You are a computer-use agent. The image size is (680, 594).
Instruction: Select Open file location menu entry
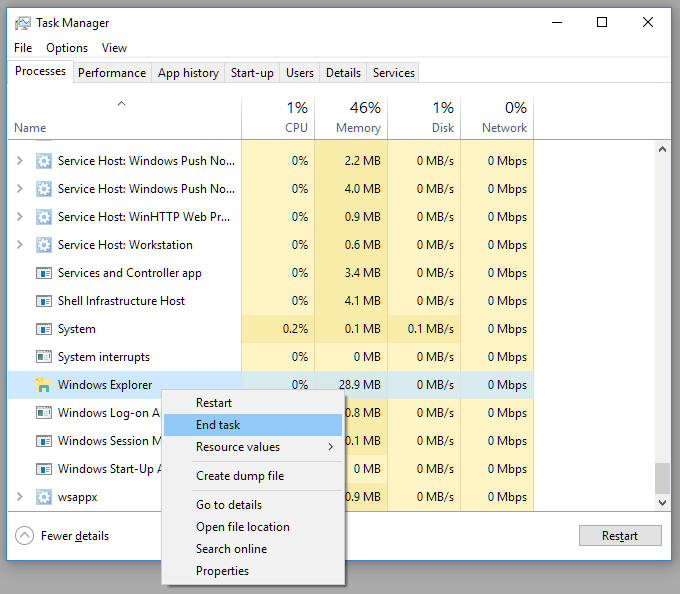[x=253, y=527]
